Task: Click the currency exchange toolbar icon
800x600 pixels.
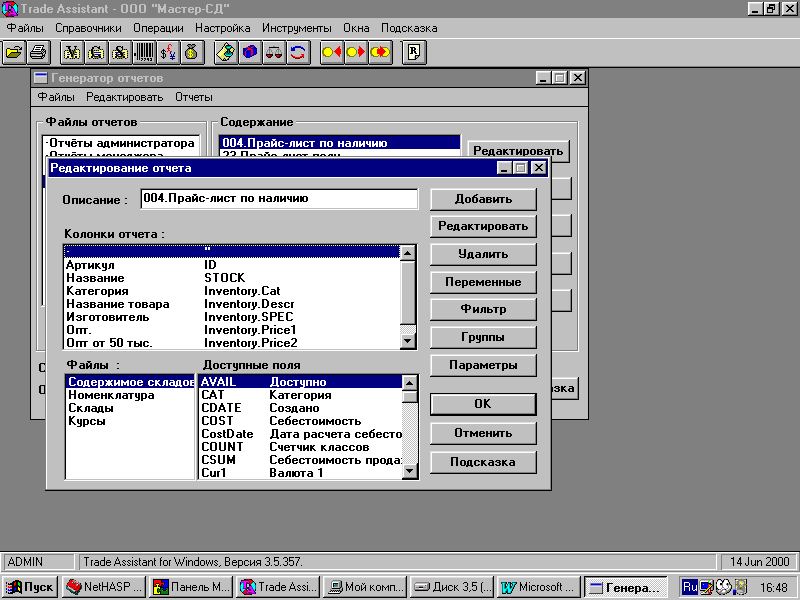Action: pos(168,51)
